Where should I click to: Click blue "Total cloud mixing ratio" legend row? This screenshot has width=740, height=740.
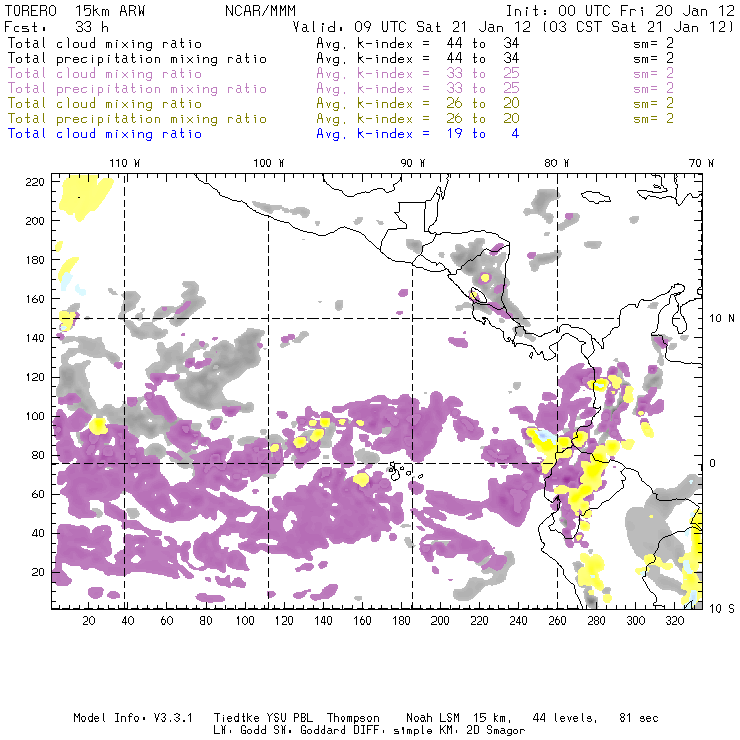click(x=105, y=135)
